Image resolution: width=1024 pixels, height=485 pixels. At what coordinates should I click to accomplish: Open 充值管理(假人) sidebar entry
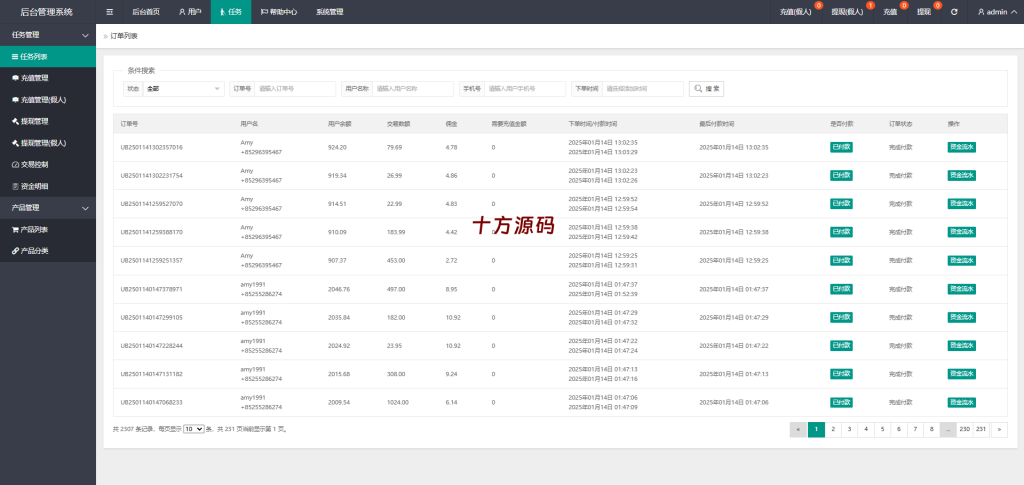click(x=48, y=100)
